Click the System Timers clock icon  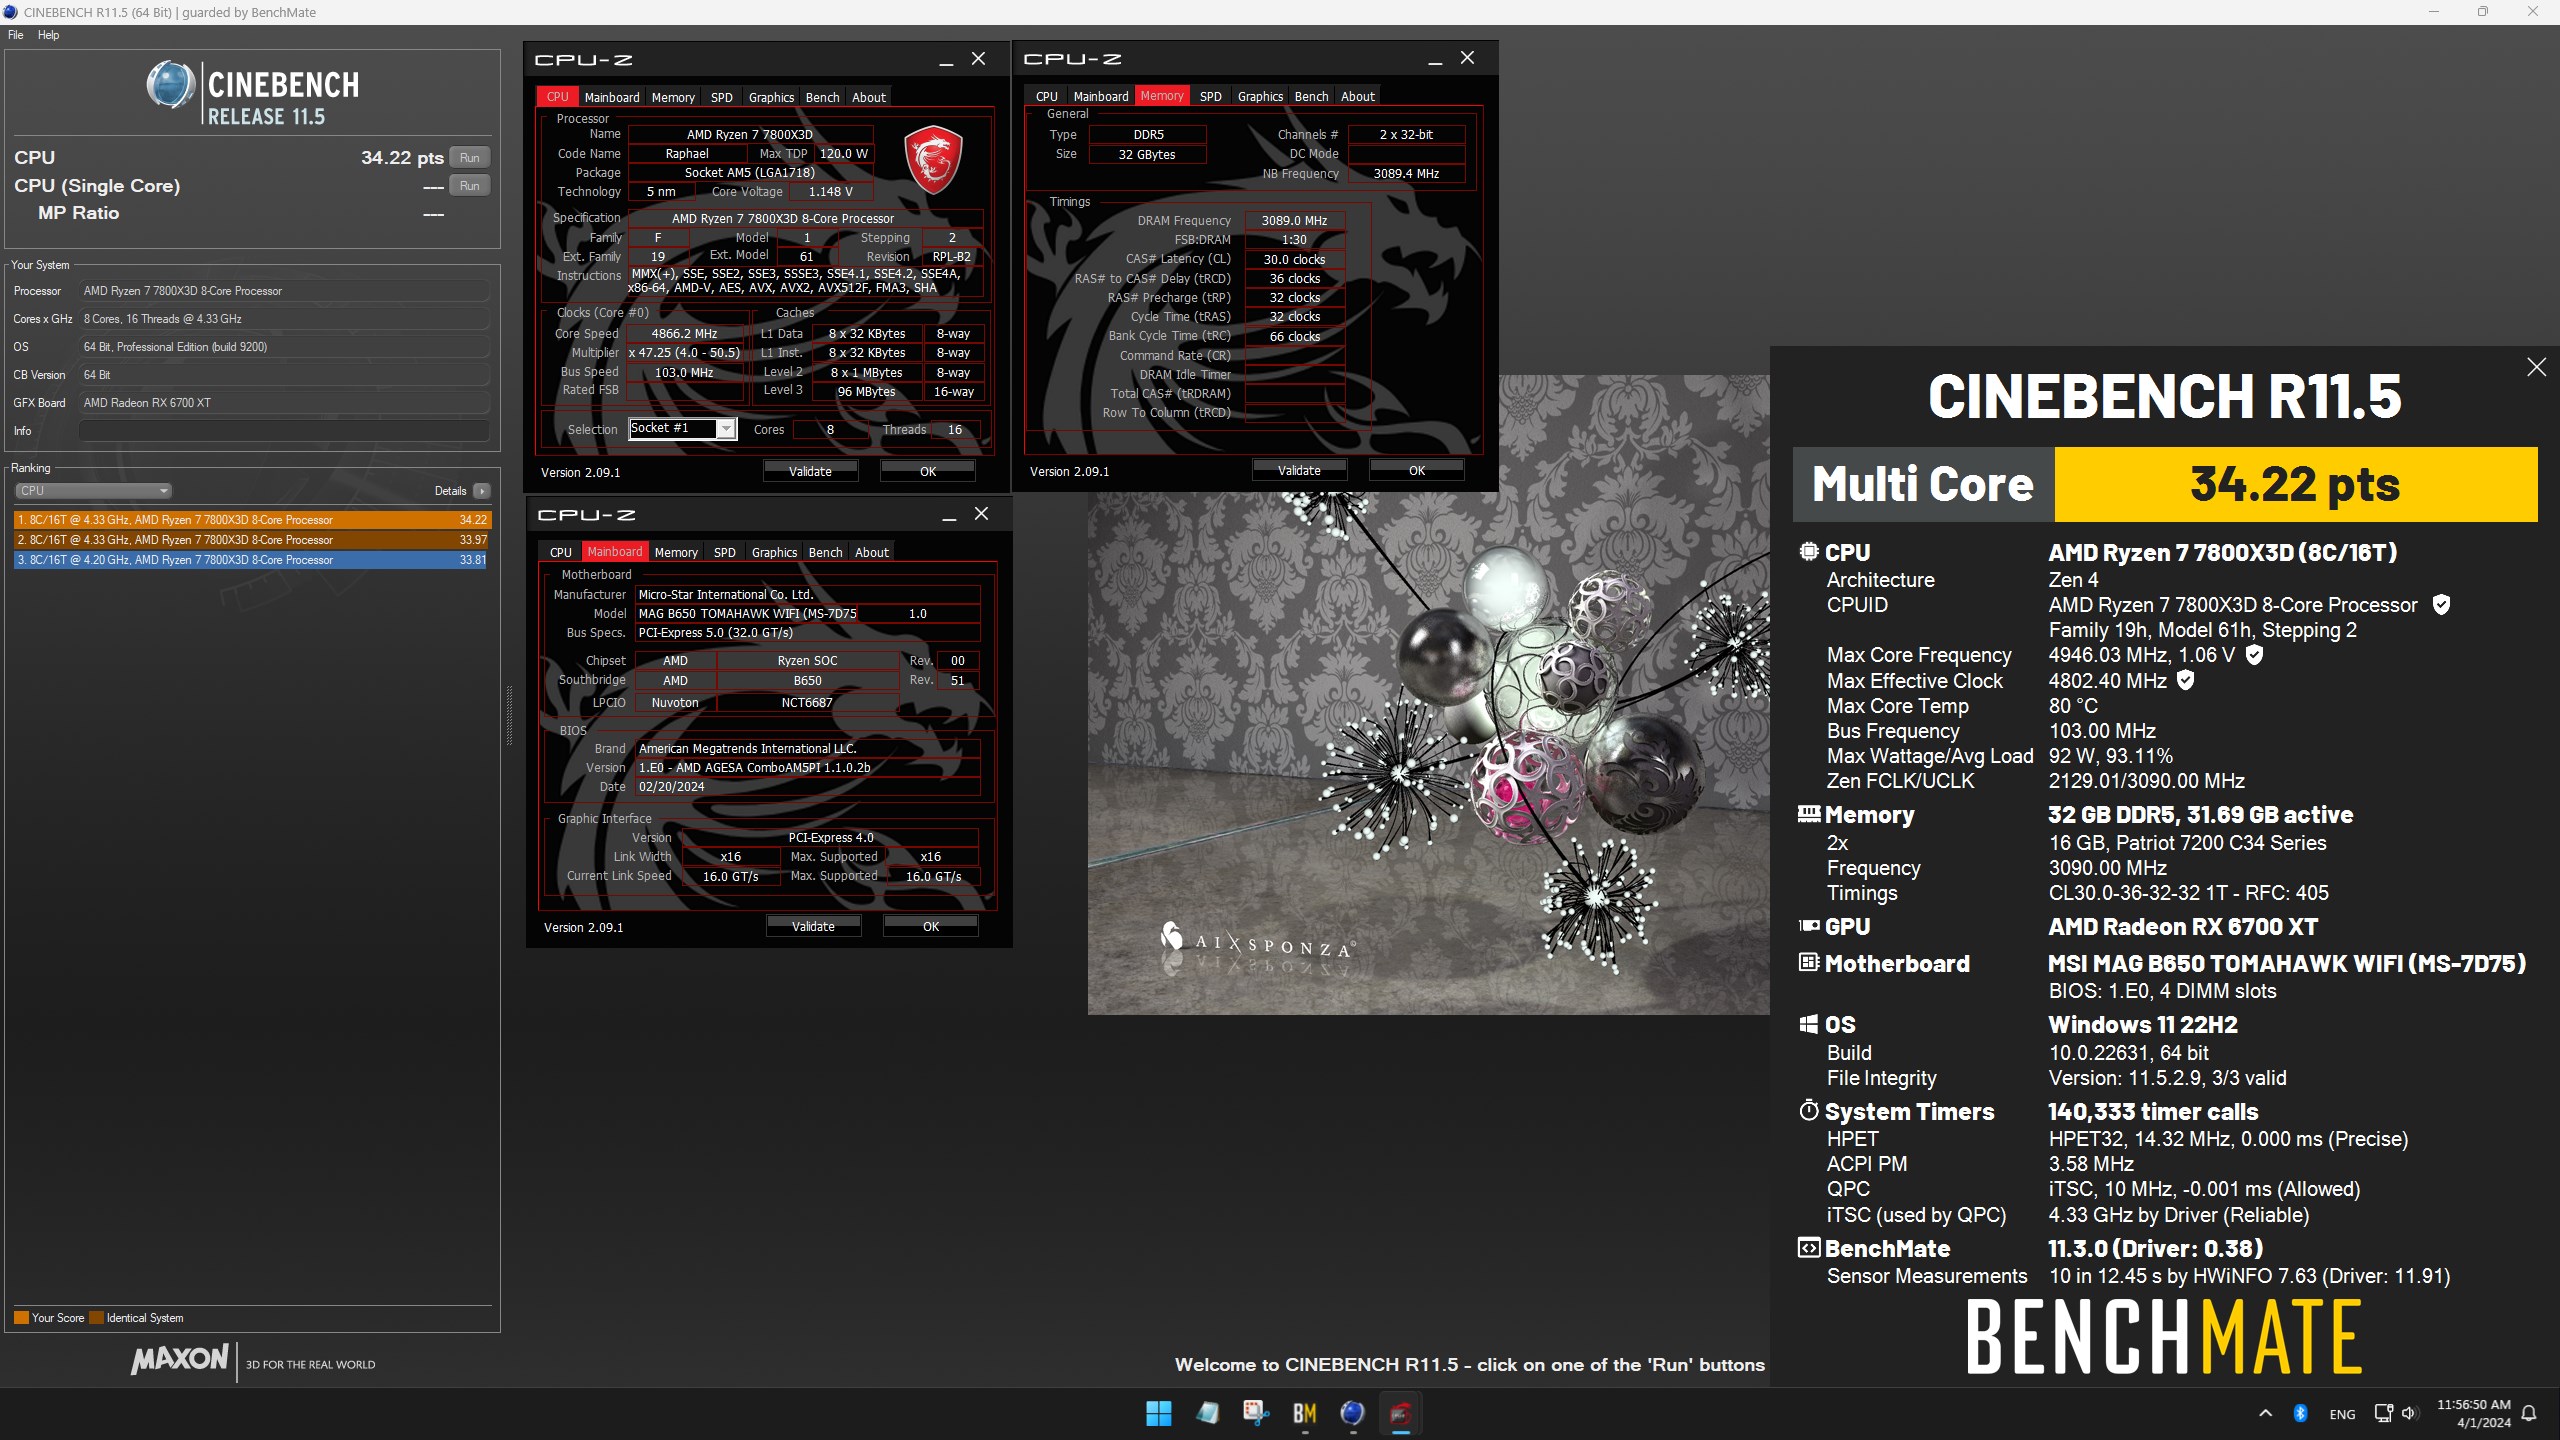(1809, 1110)
